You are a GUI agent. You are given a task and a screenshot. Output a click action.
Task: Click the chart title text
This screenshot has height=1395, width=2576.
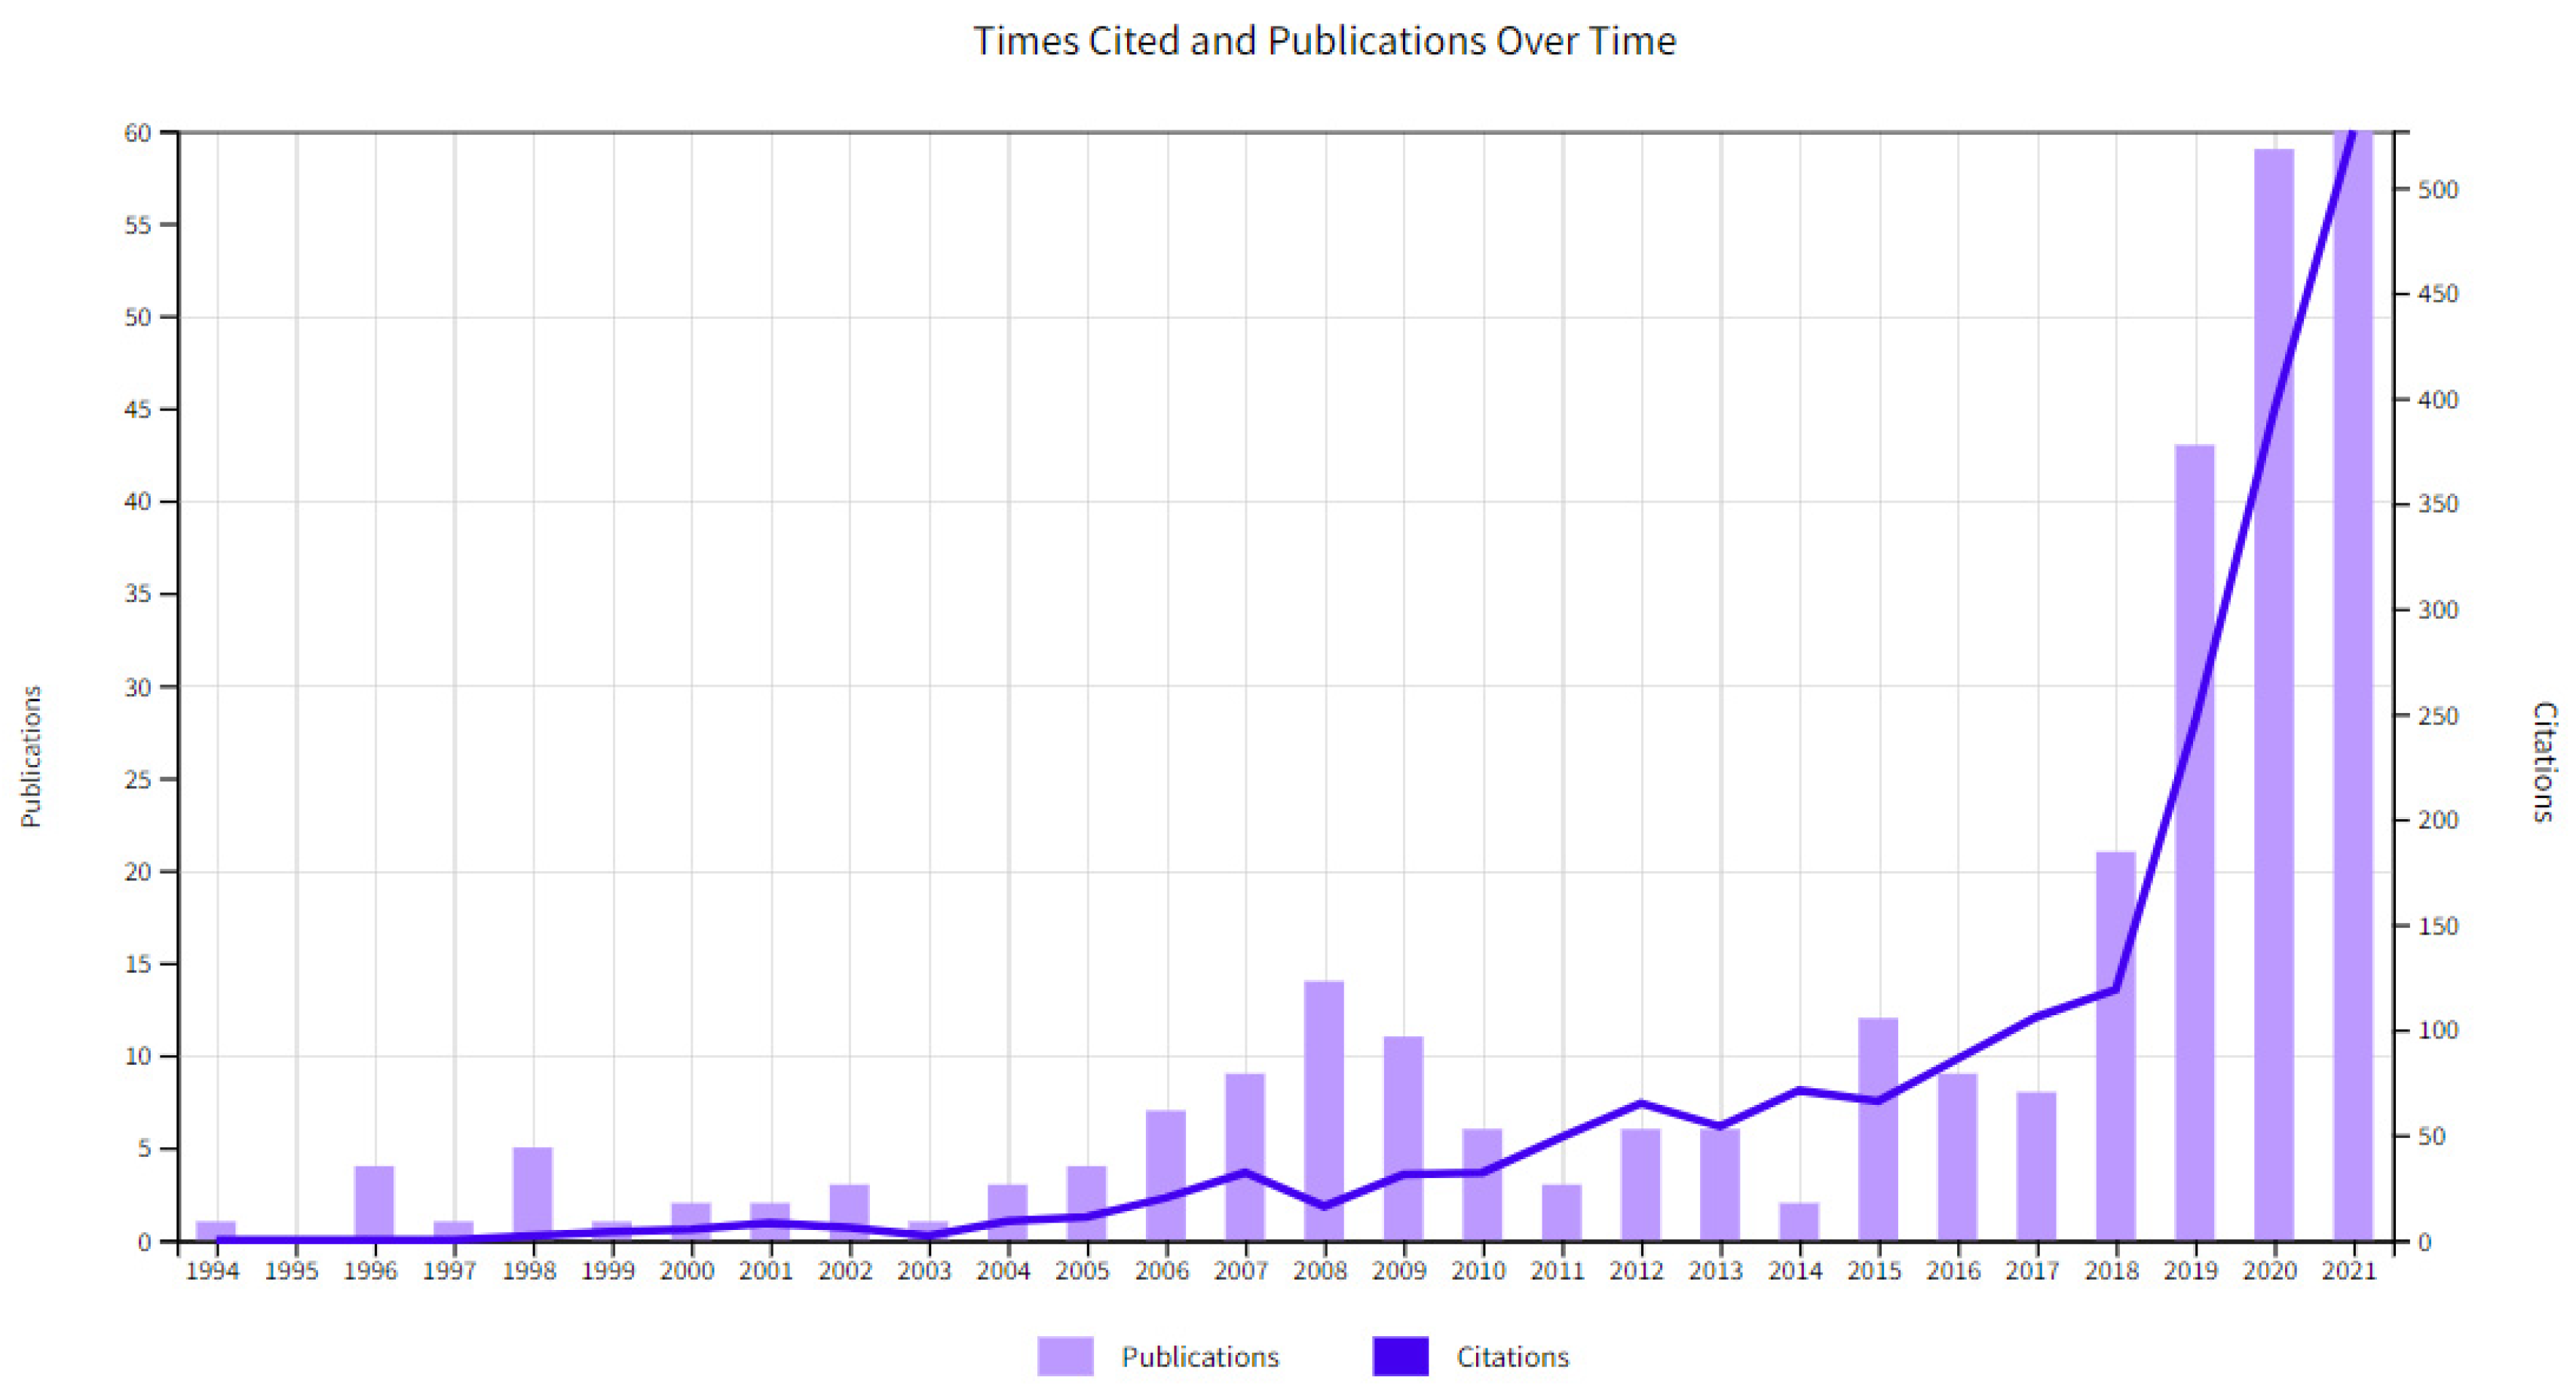(x=1324, y=41)
